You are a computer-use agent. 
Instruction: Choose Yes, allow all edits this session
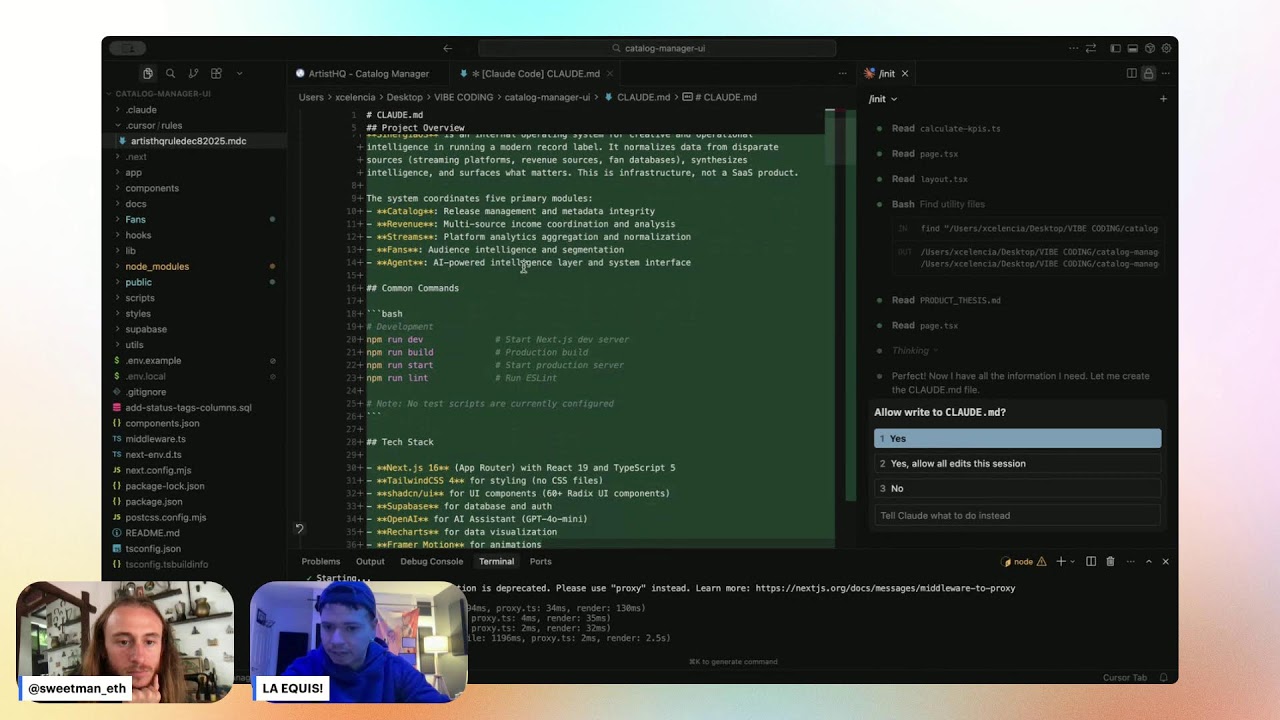pyautogui.click(x=1017, y=463)
